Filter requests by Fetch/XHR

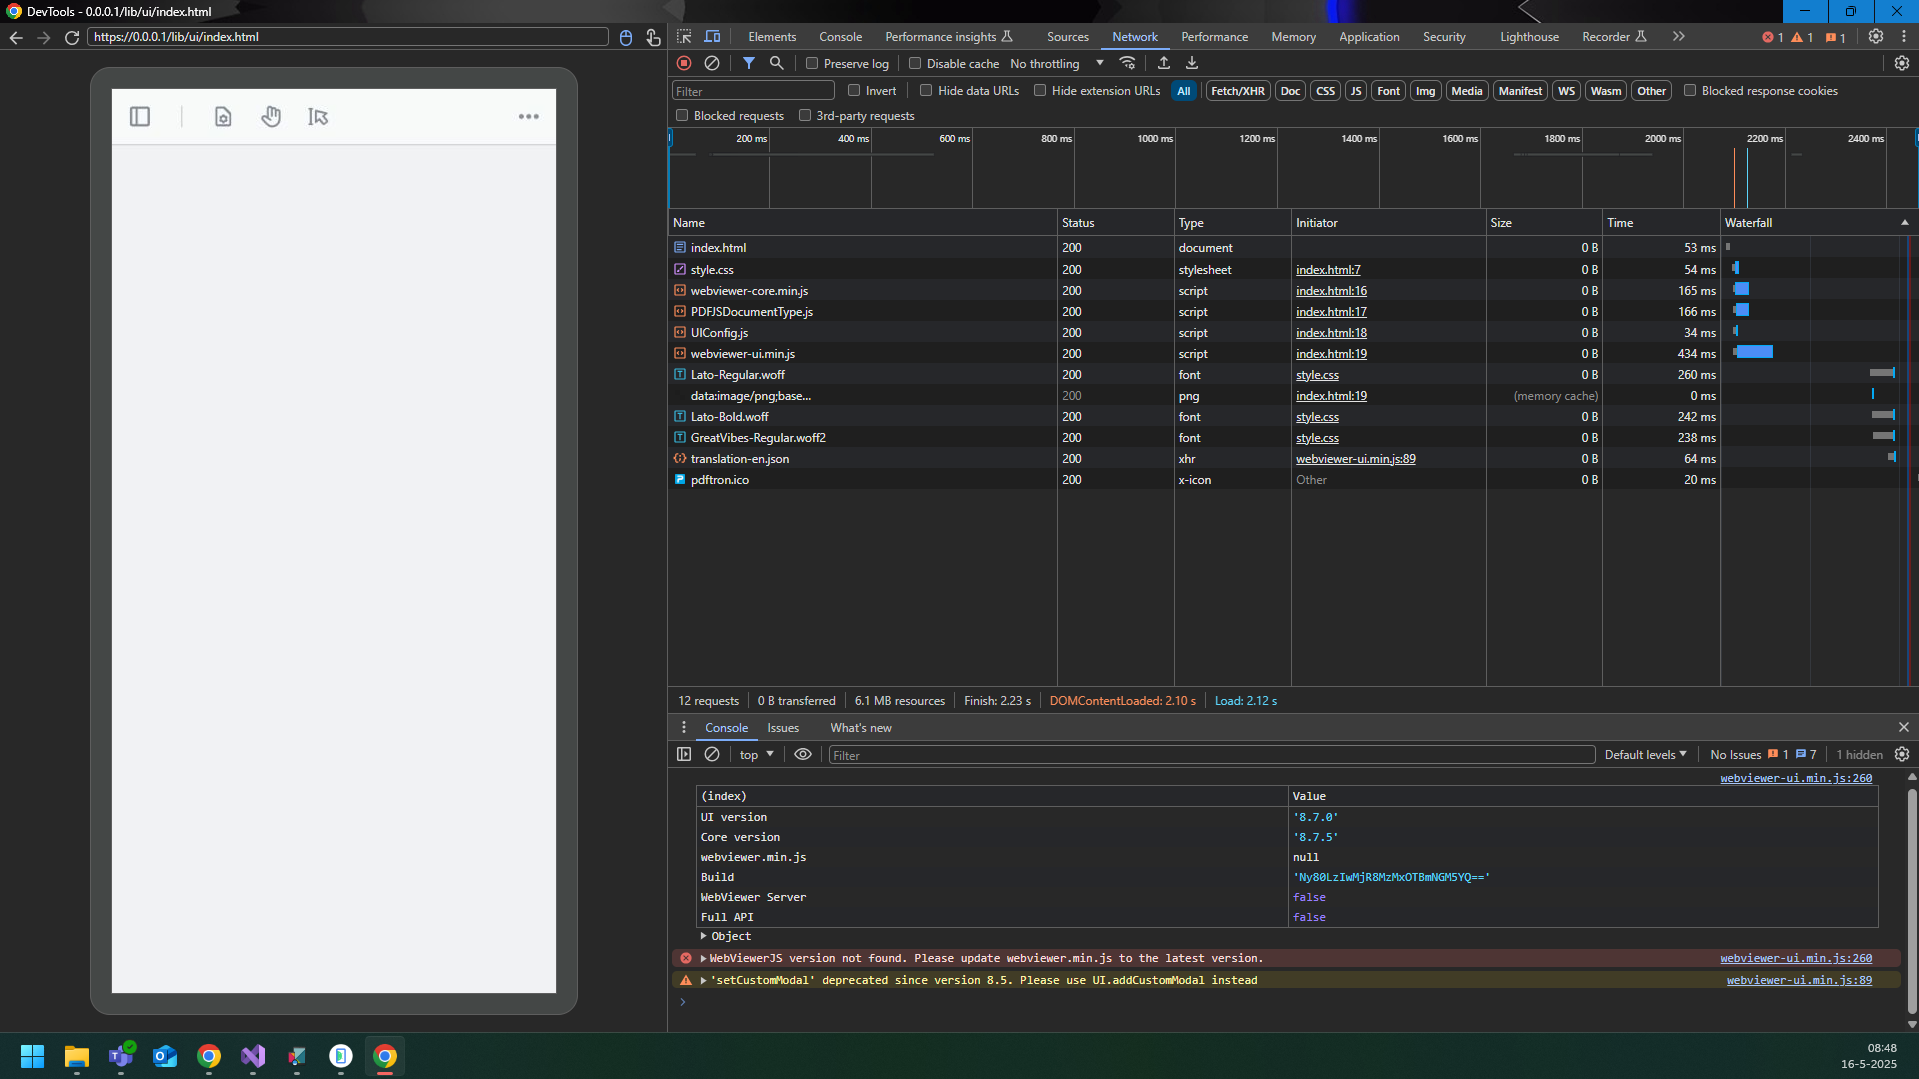[1238, 91]
